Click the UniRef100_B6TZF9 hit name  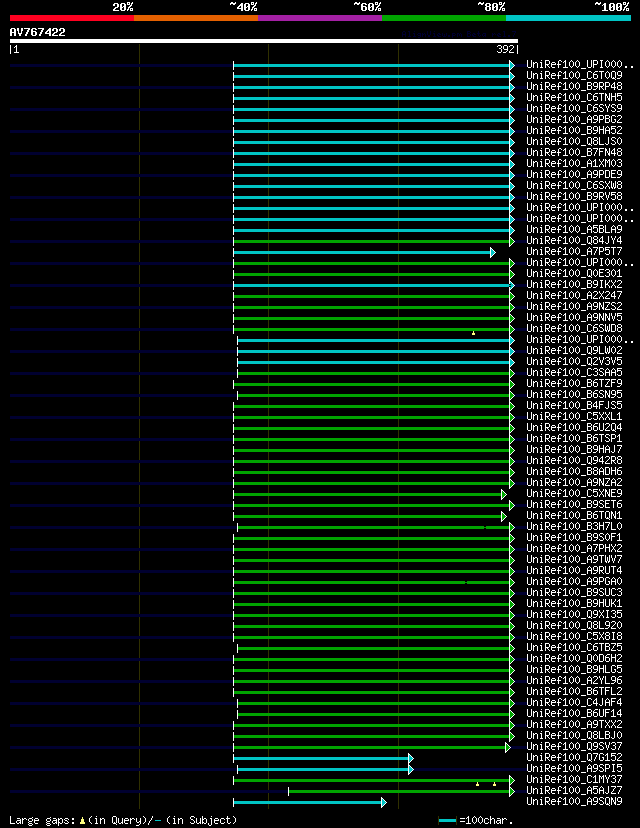pyautogui.click(x=574, y=383)
